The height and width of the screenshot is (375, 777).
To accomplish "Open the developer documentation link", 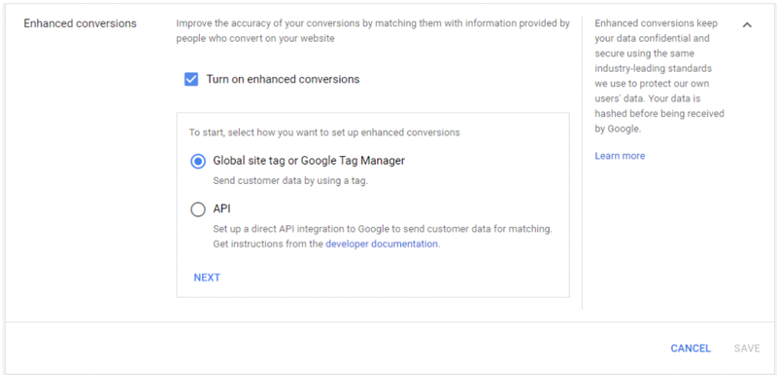I will point(382,244).
